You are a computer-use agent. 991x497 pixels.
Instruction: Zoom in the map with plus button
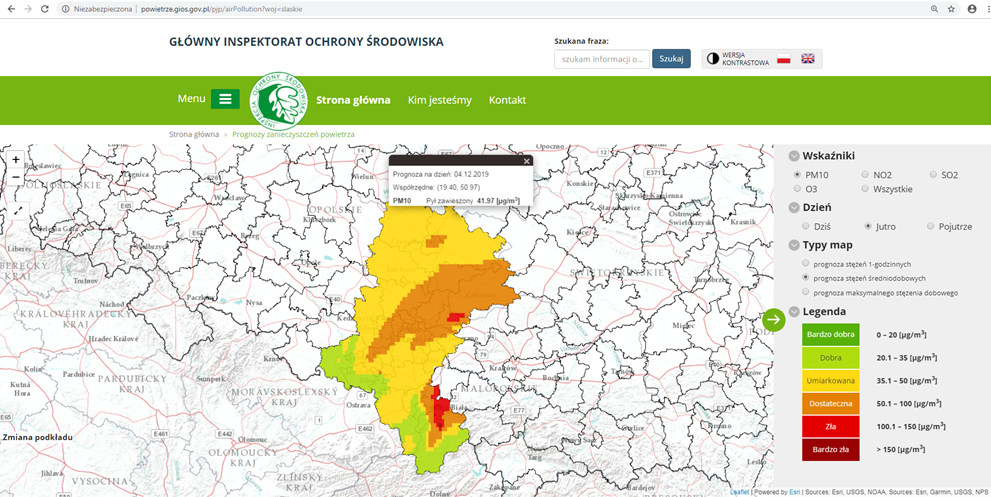point(16,160)
